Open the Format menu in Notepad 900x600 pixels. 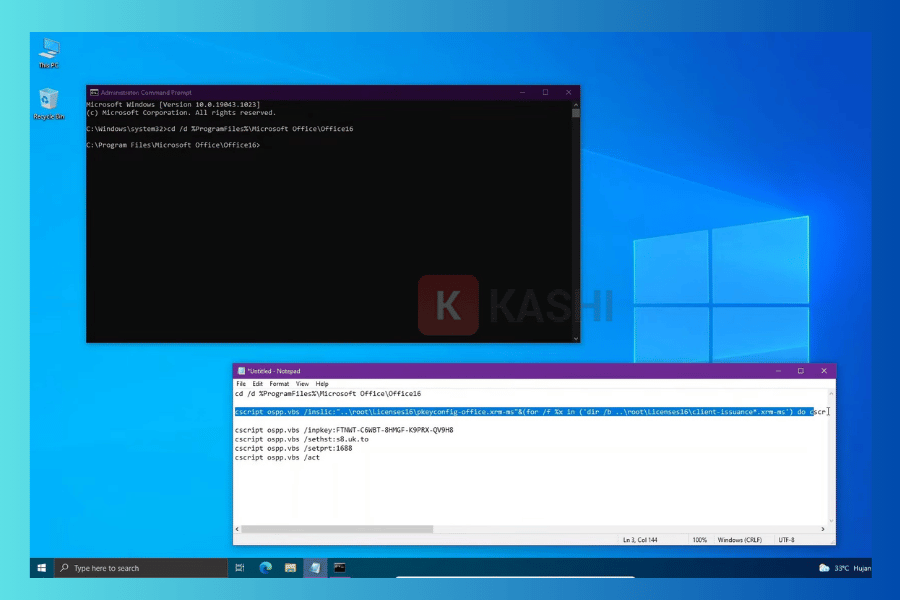[x=279, y=384]
